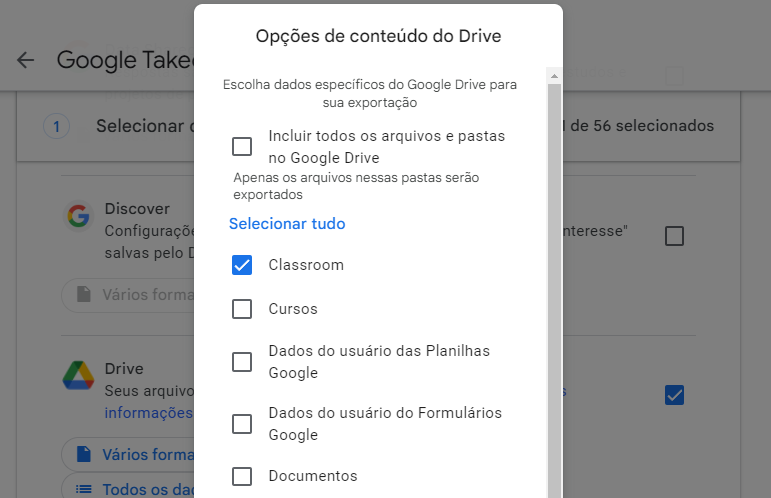Open Vários formatos button under Drive
The width and height of the screenshot is (771, 498).
tap(129, 454)
